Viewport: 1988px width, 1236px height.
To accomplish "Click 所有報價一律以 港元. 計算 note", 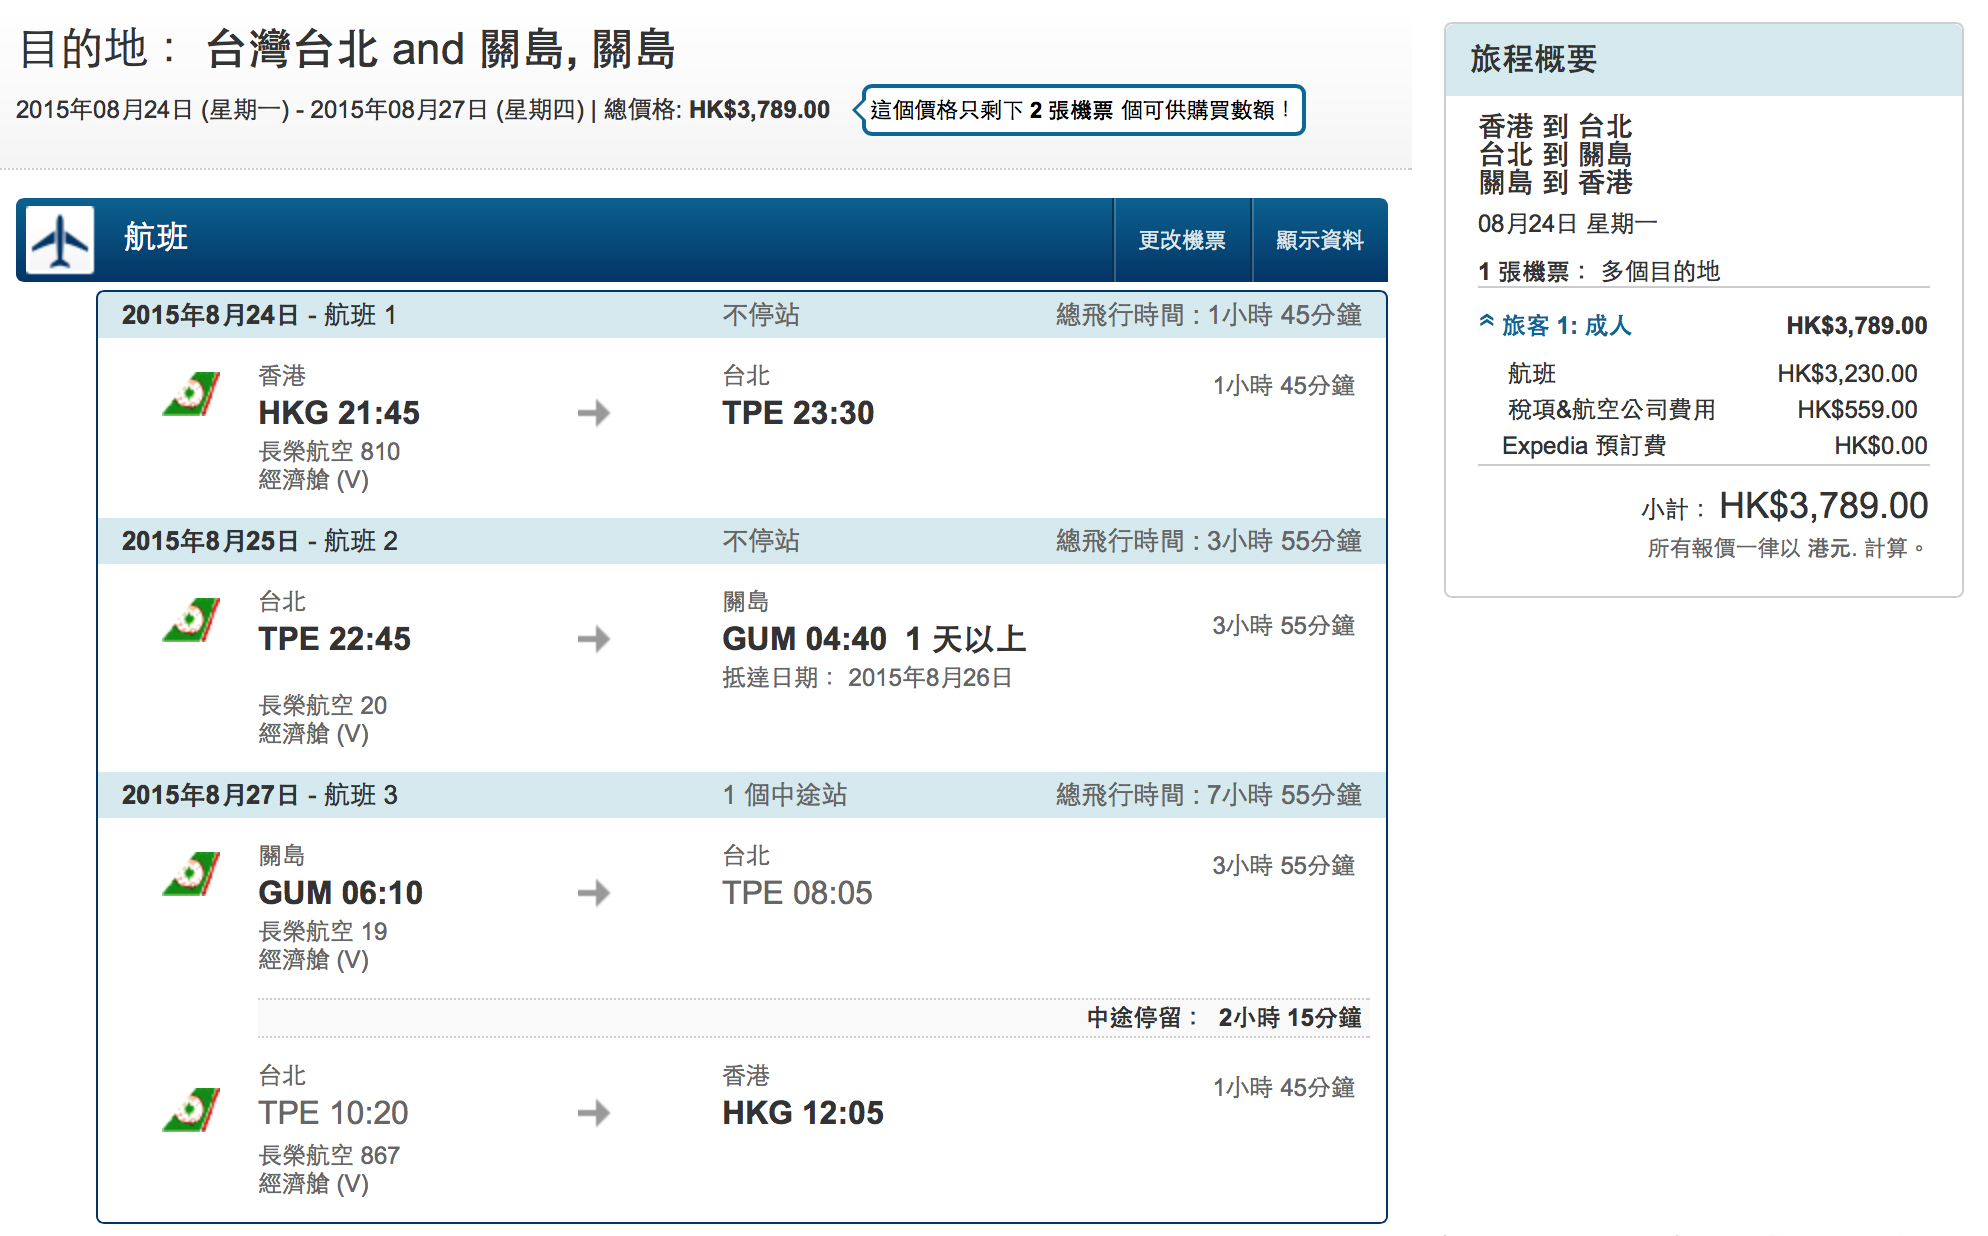I will 1786,548.
